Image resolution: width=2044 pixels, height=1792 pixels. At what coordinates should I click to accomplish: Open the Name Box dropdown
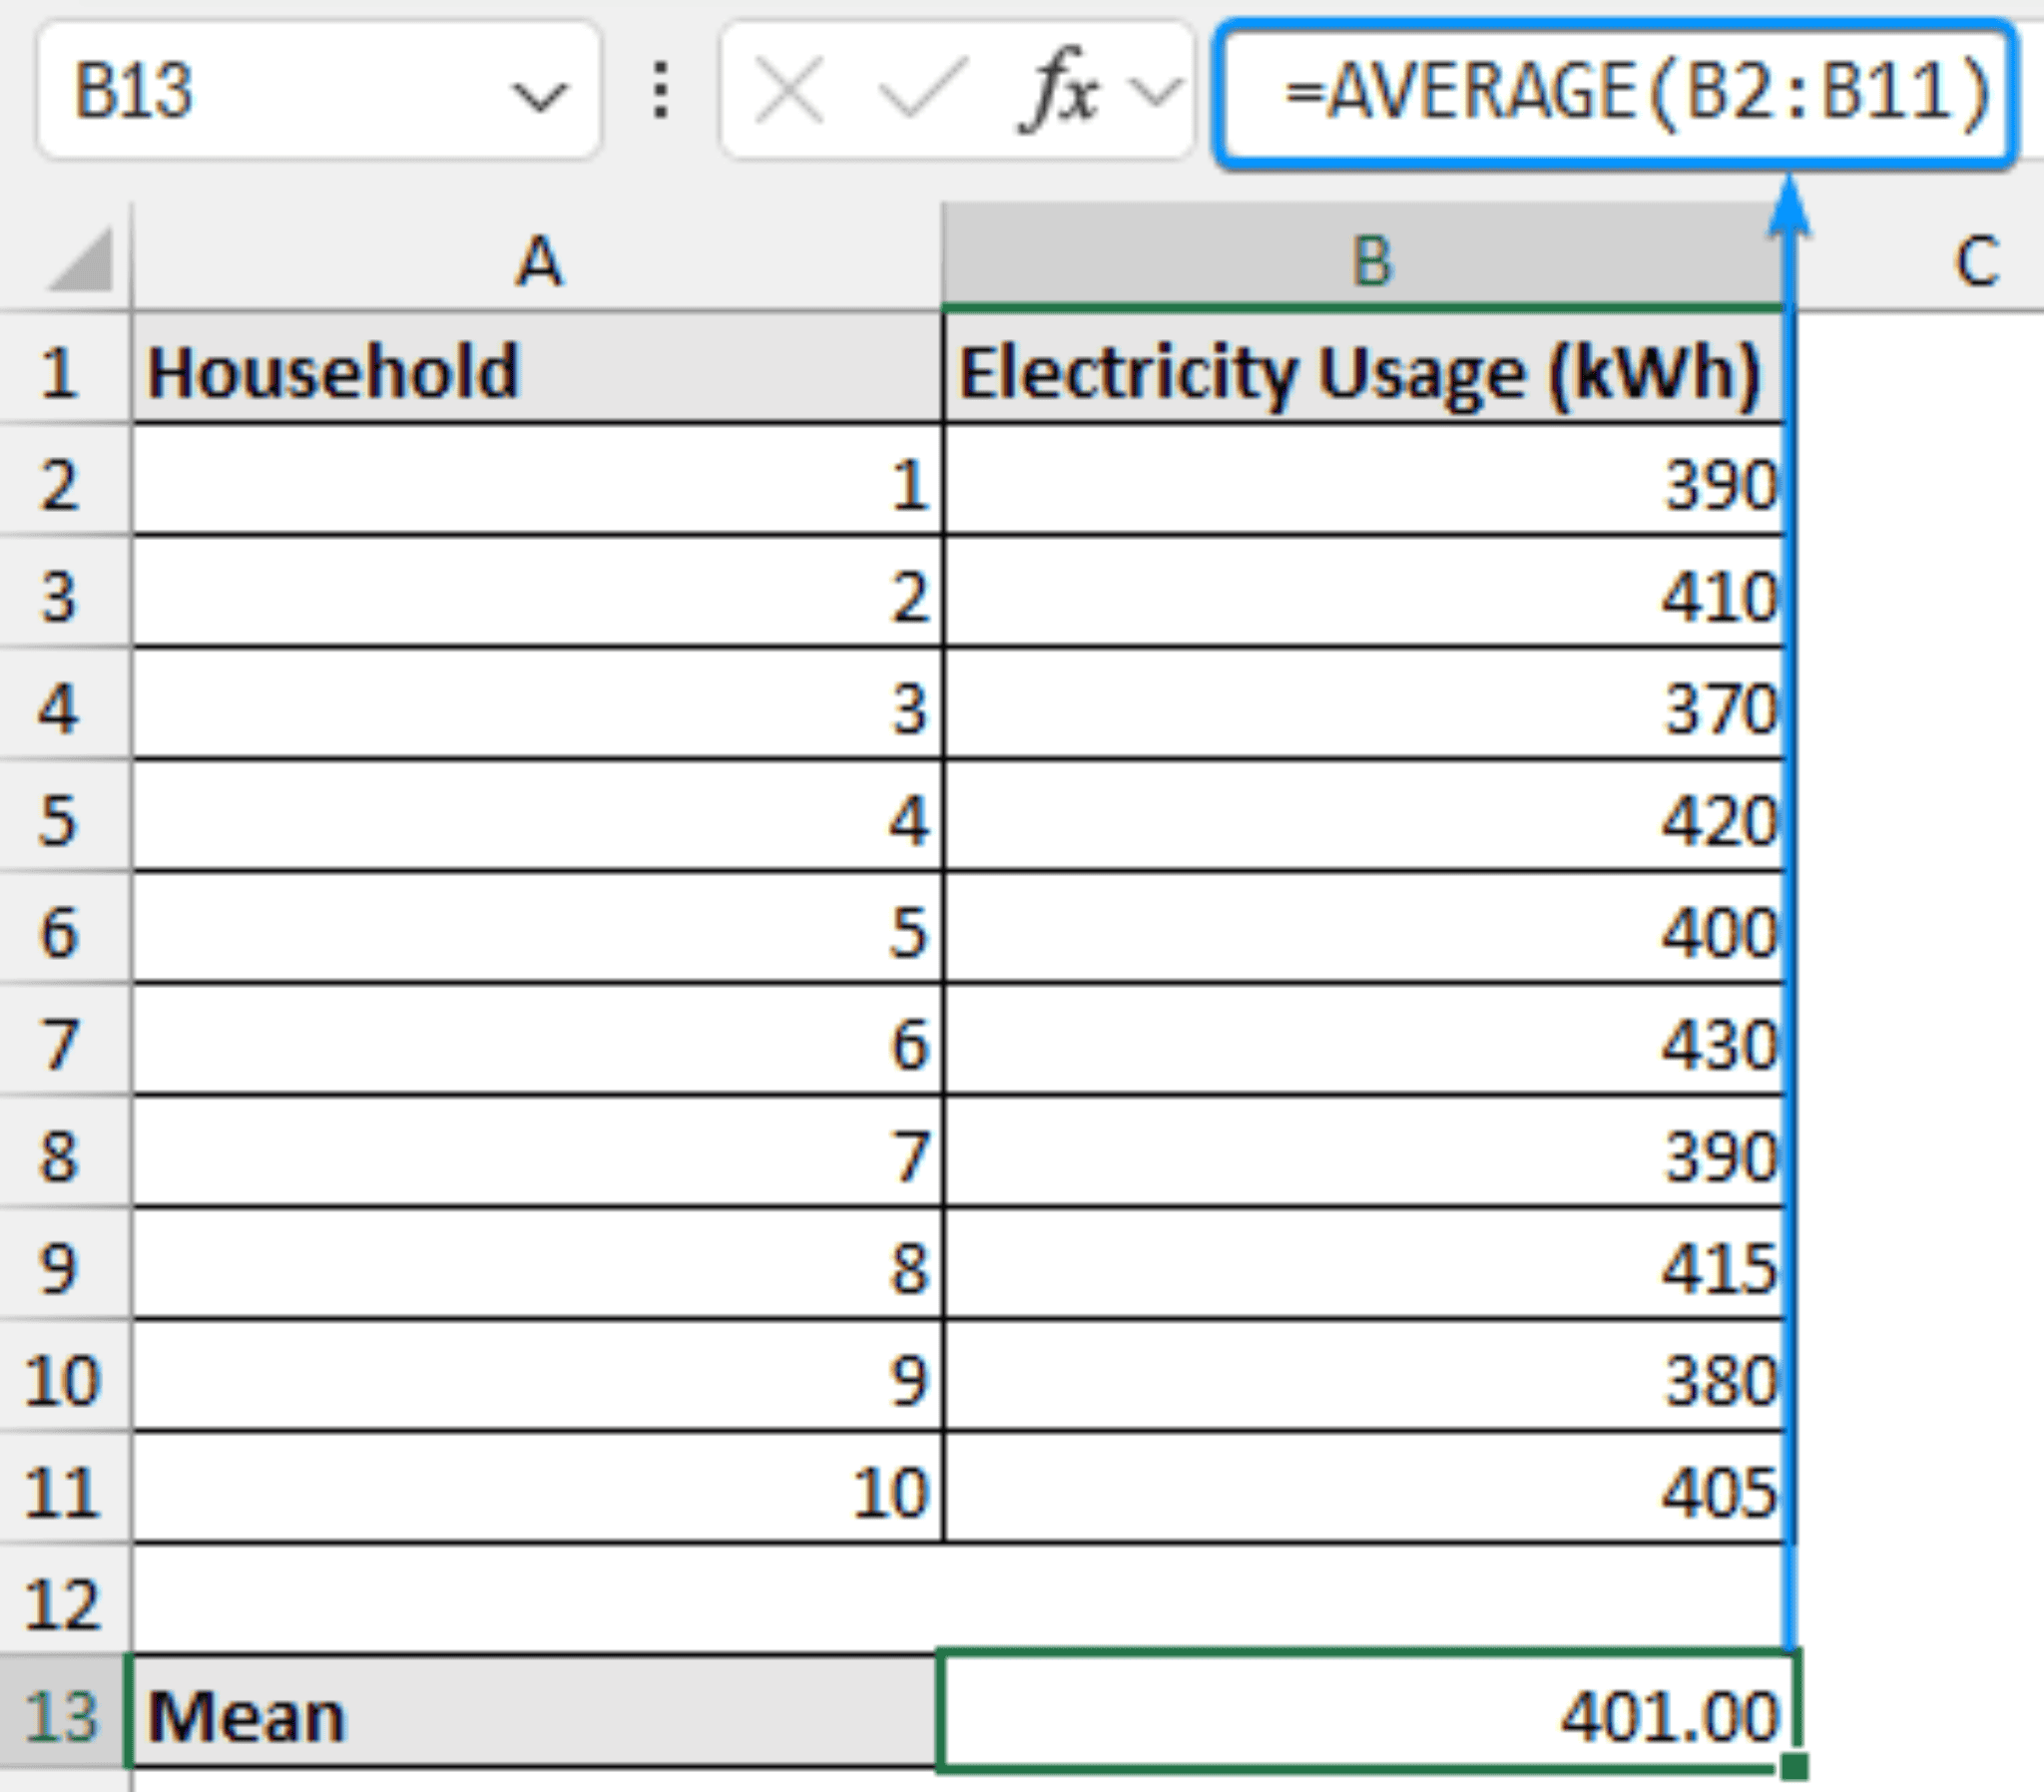[542, 95]
